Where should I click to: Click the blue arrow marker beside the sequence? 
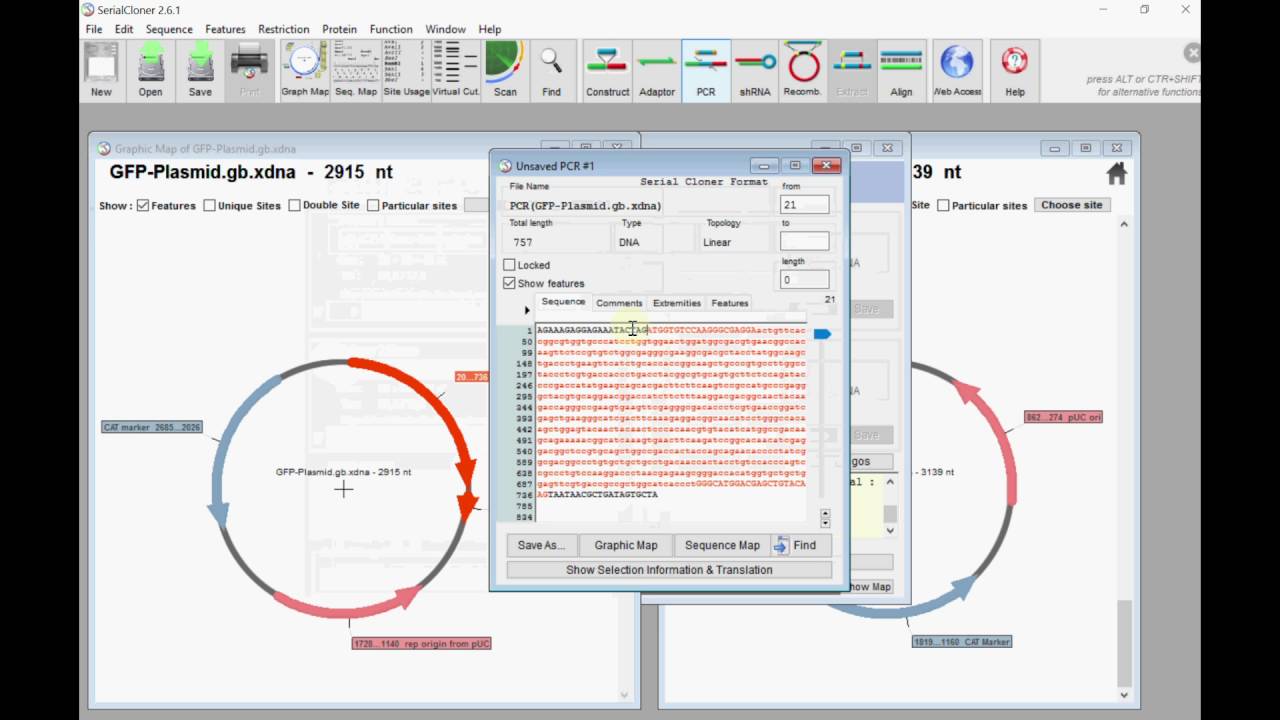(822, 334)
